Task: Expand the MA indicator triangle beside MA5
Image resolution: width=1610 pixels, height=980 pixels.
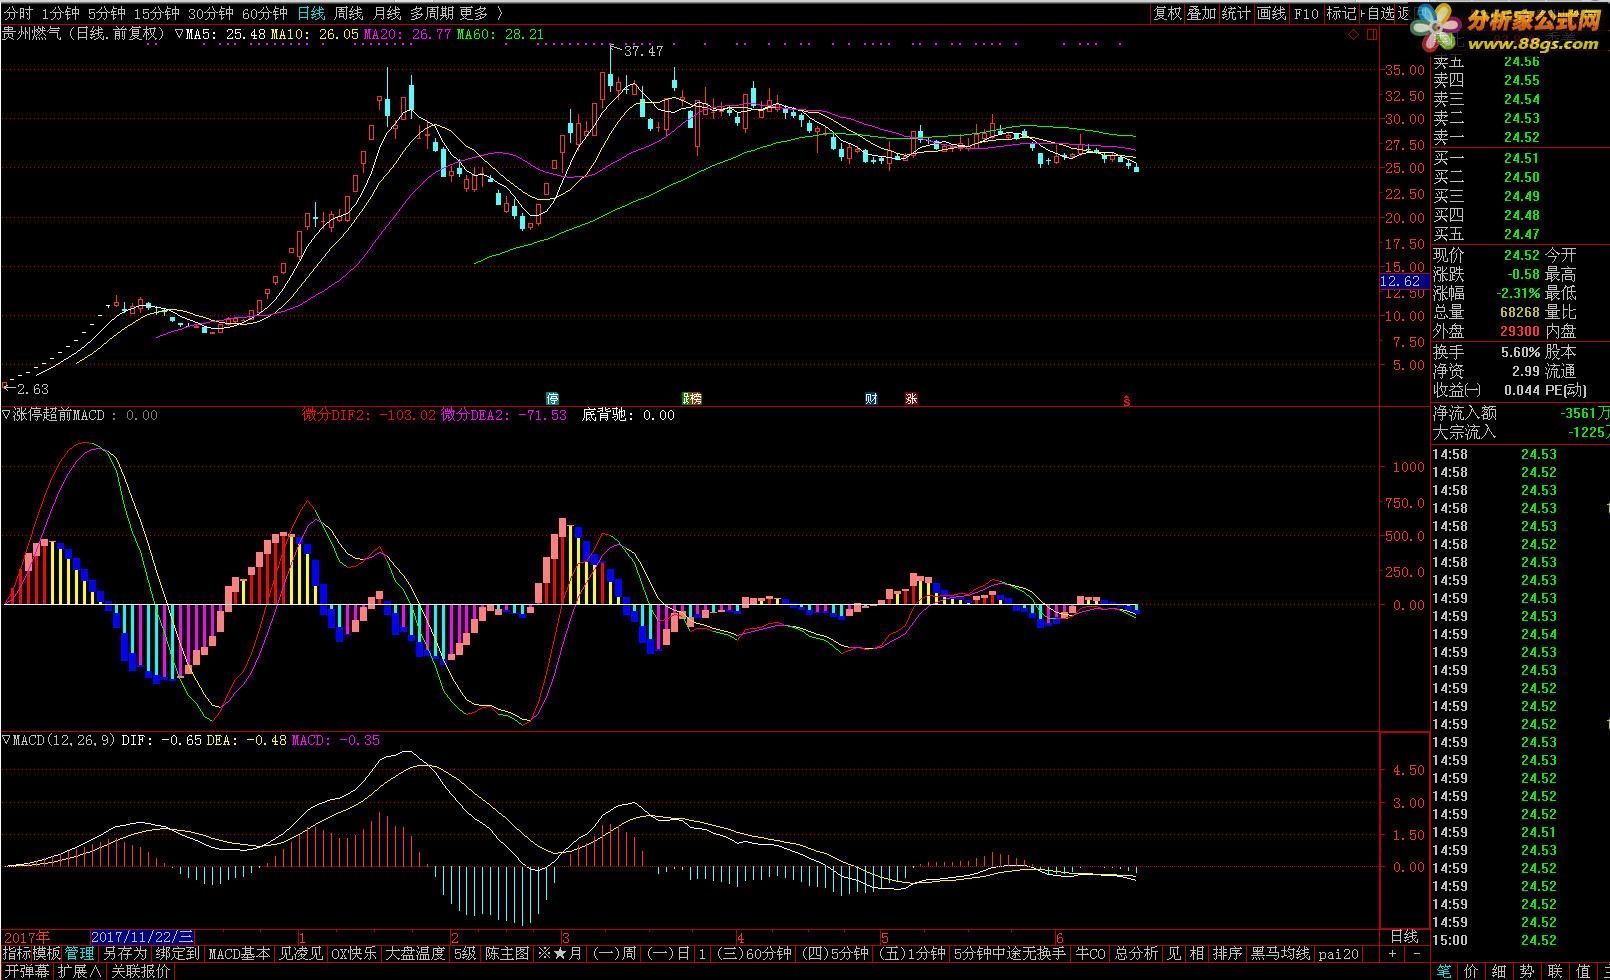Action: [179, 34]
